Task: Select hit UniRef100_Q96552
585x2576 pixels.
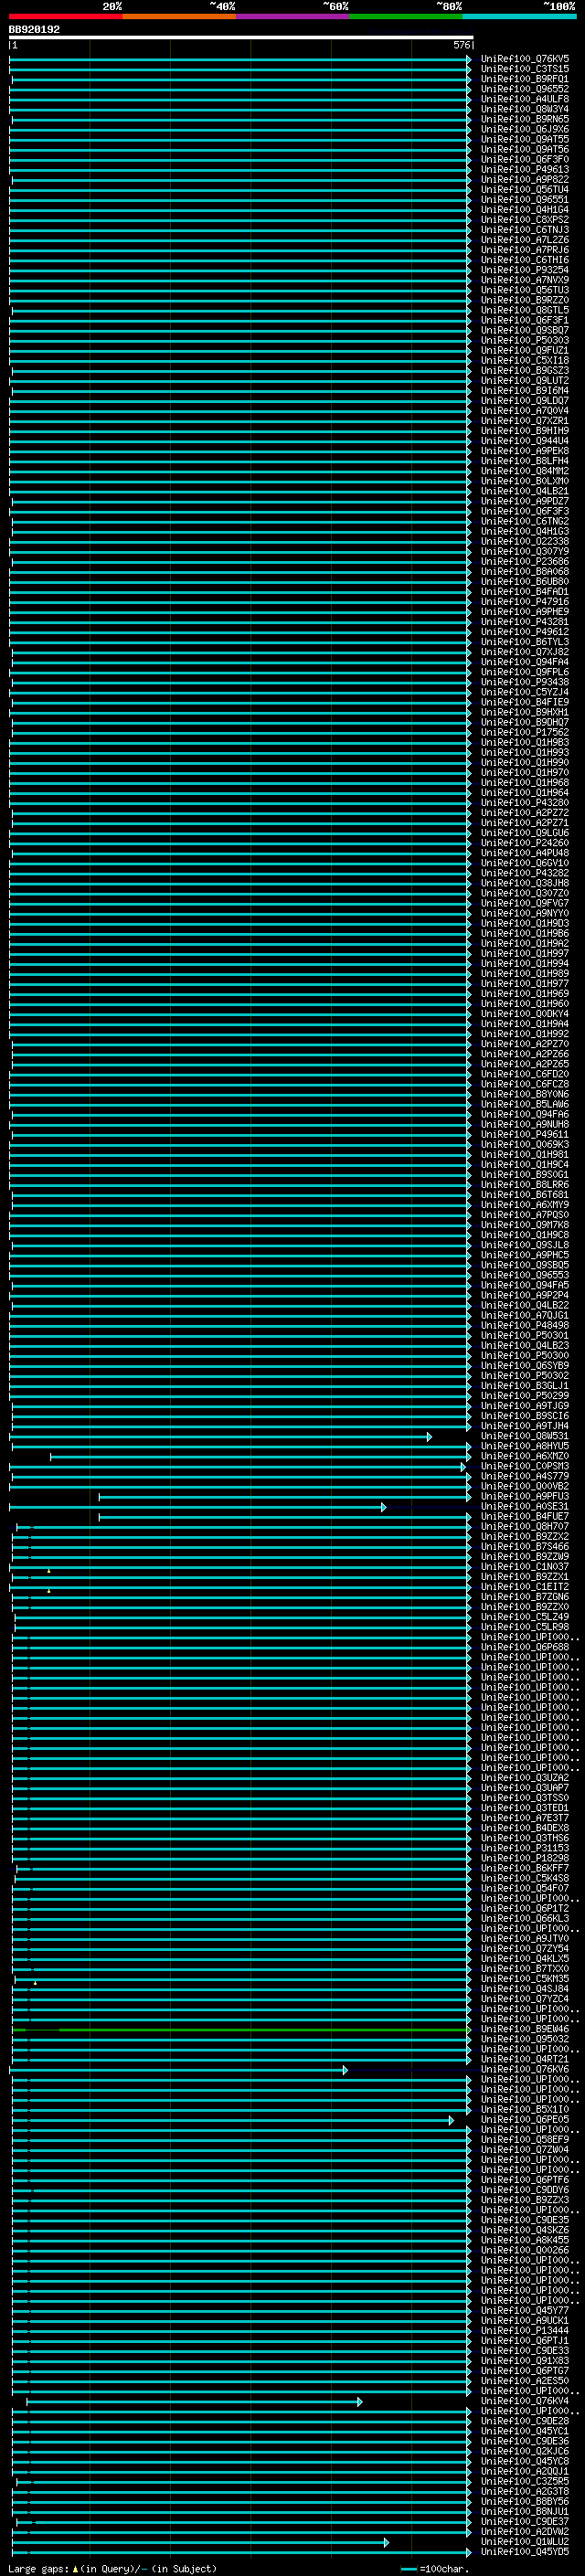Action: point(525,89)
